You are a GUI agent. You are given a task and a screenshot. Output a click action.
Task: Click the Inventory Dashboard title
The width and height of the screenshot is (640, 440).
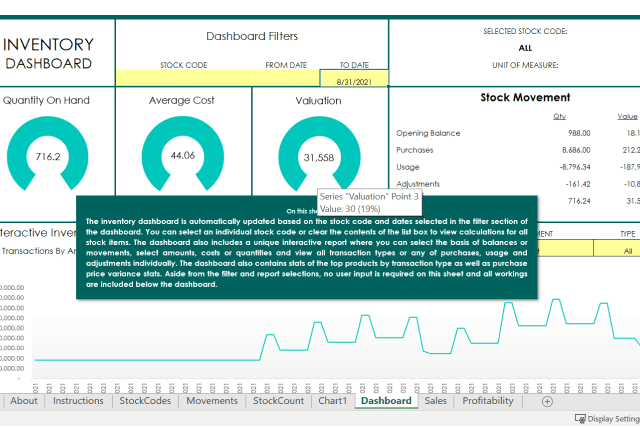click(48, 53)
